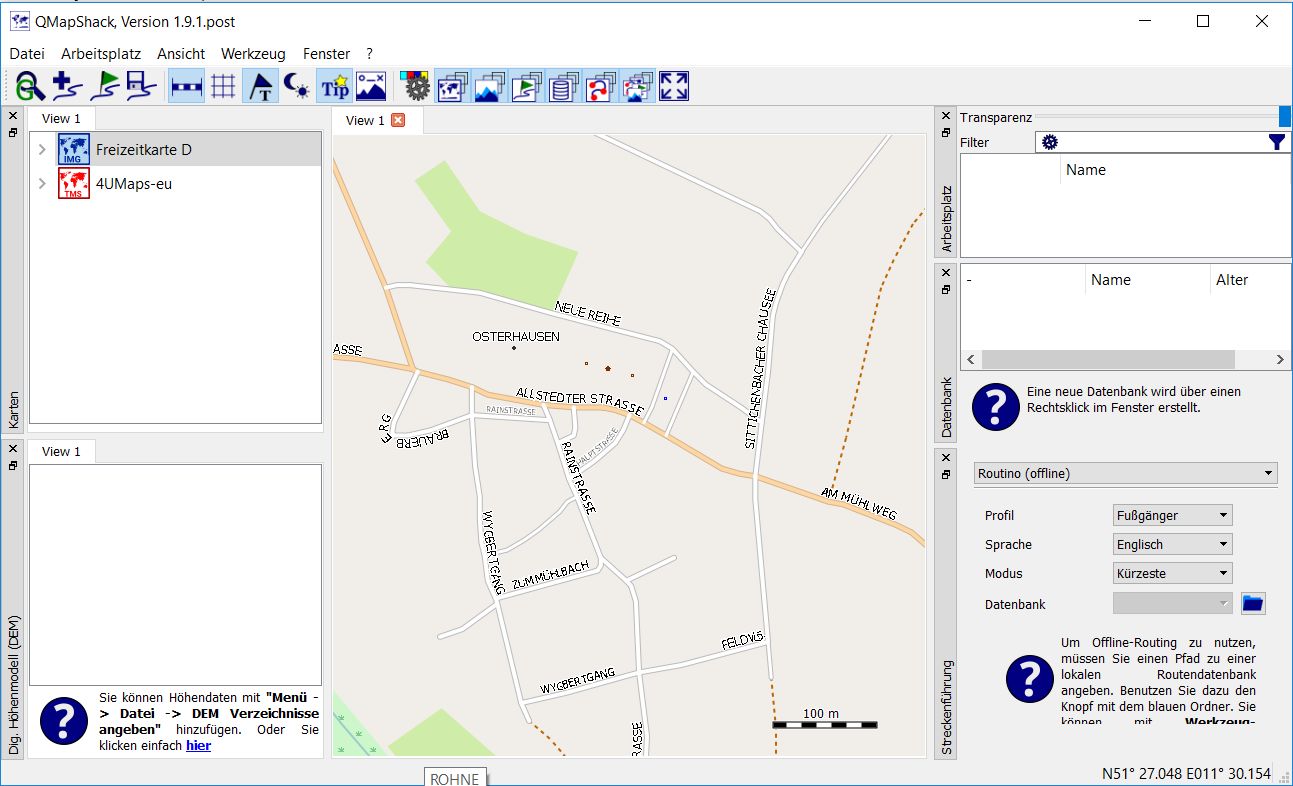Click the routing dock toolbar icon
Viewport: 1293px width, 786px height.
pos(600,86)
